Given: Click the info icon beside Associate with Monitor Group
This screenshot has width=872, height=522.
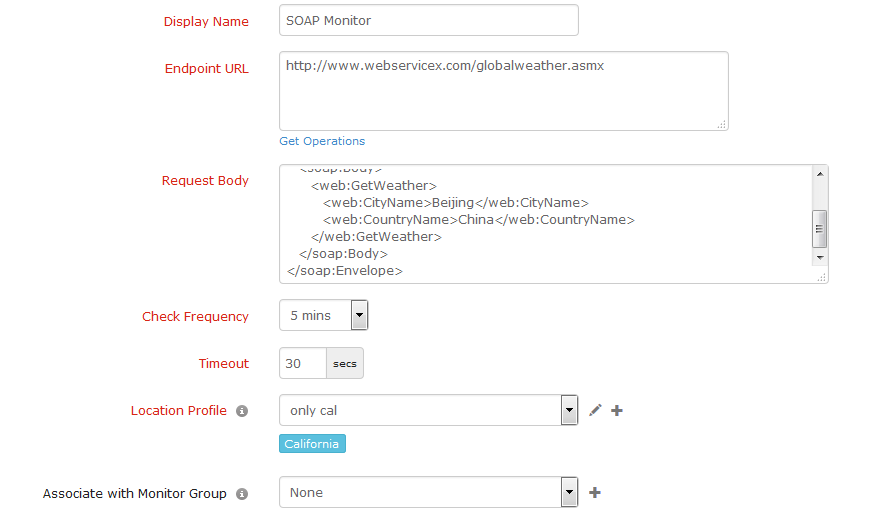Looking at the screenshot, I should click(242, 493).
